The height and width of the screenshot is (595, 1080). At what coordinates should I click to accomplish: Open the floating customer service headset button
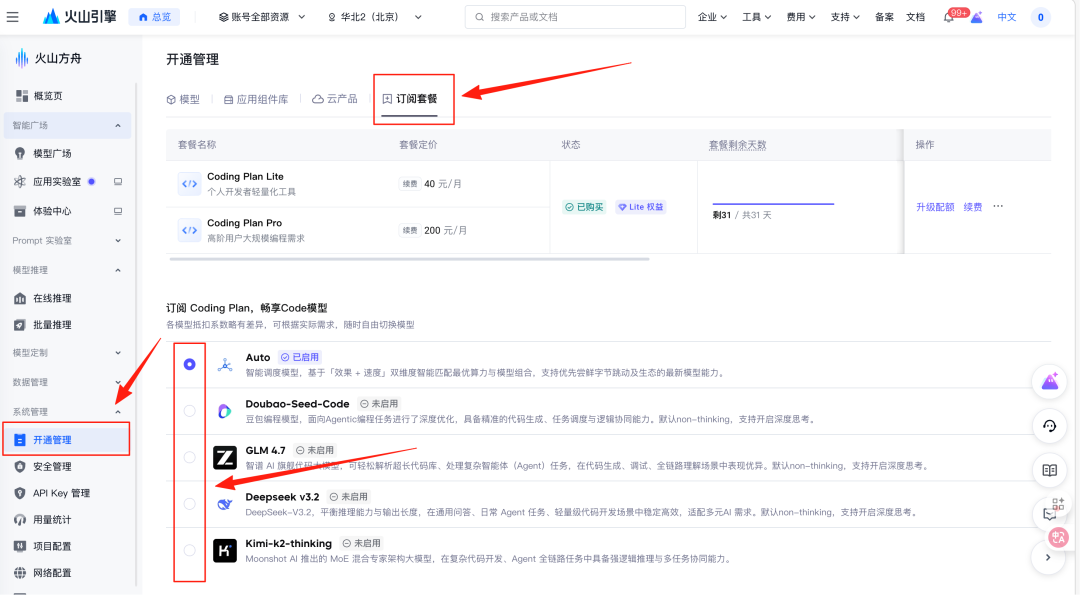pos(1050,426)
